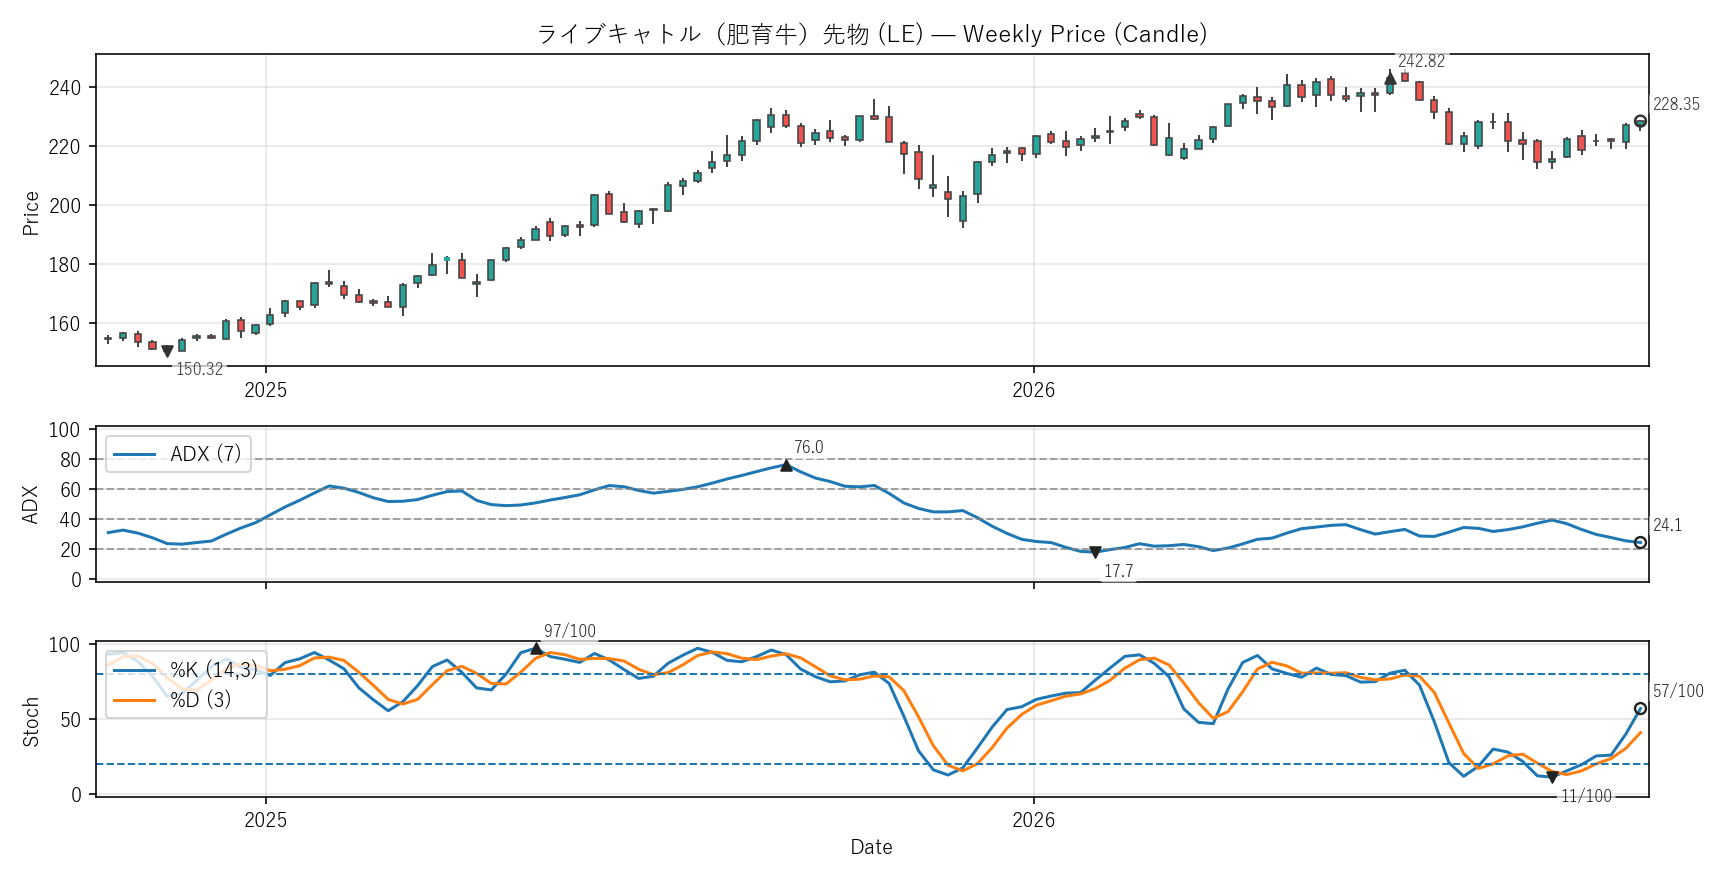Click the Price y-axis label
This screenshot has height=878, width=1728.
pyautogui.click(x=31, y=213)
